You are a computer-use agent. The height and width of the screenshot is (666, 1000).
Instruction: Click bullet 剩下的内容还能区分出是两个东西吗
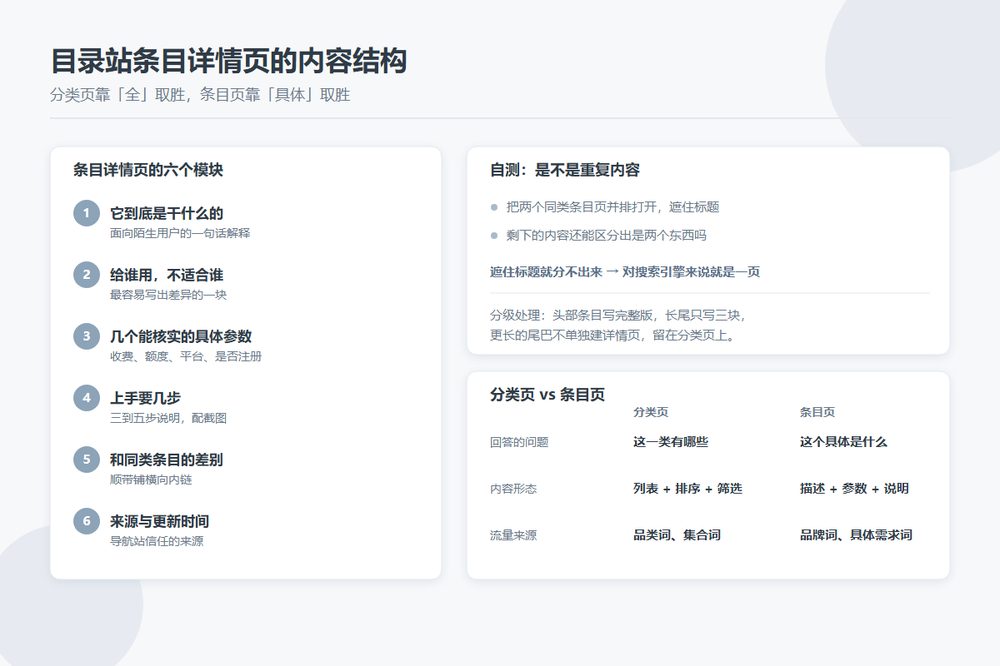[x=607, y=235]
